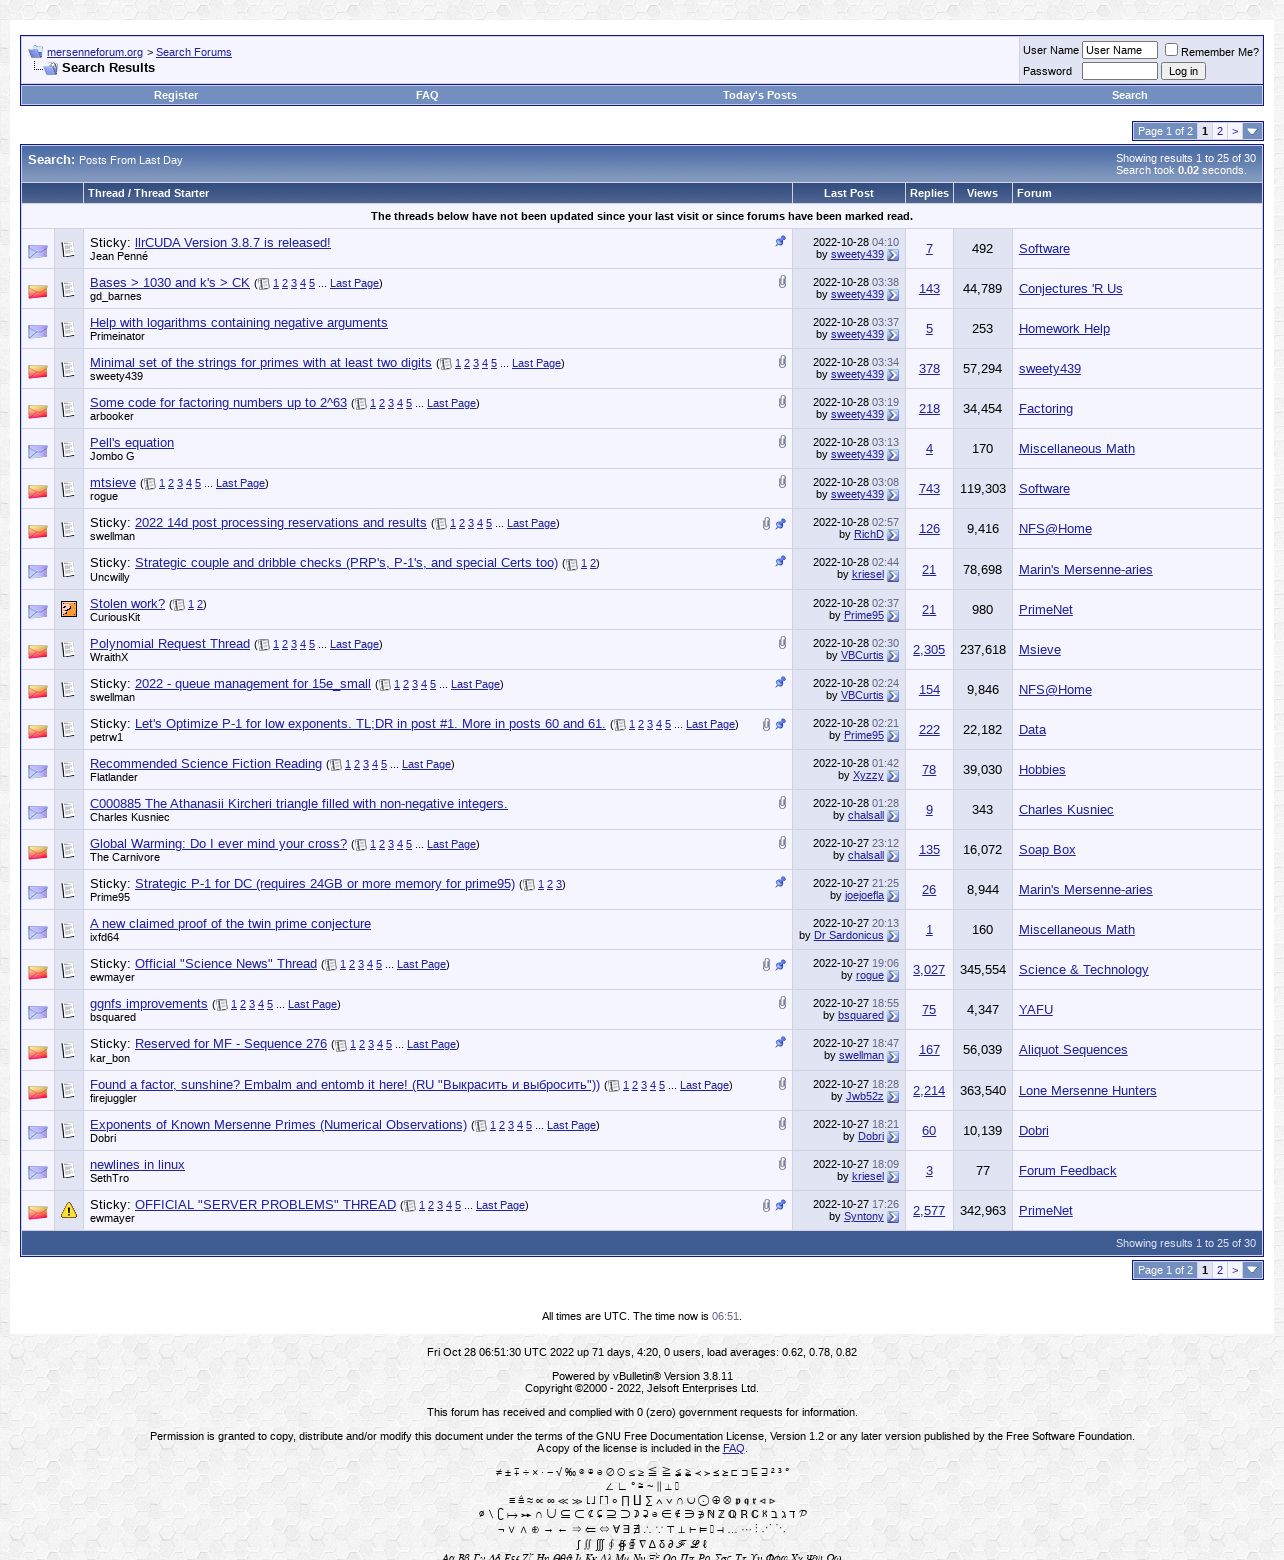Click paperclip icon in Polynomial Request Thread row
The width and height of the screenshot is (1284, 1560).
point(782,643)
